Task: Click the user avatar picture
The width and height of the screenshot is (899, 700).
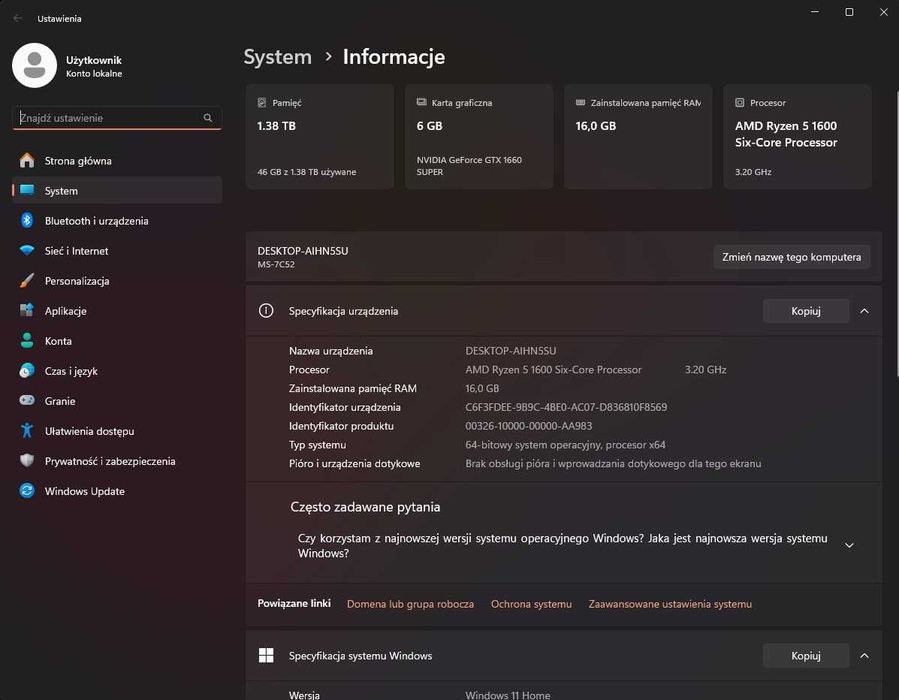Action: [34, 65]
